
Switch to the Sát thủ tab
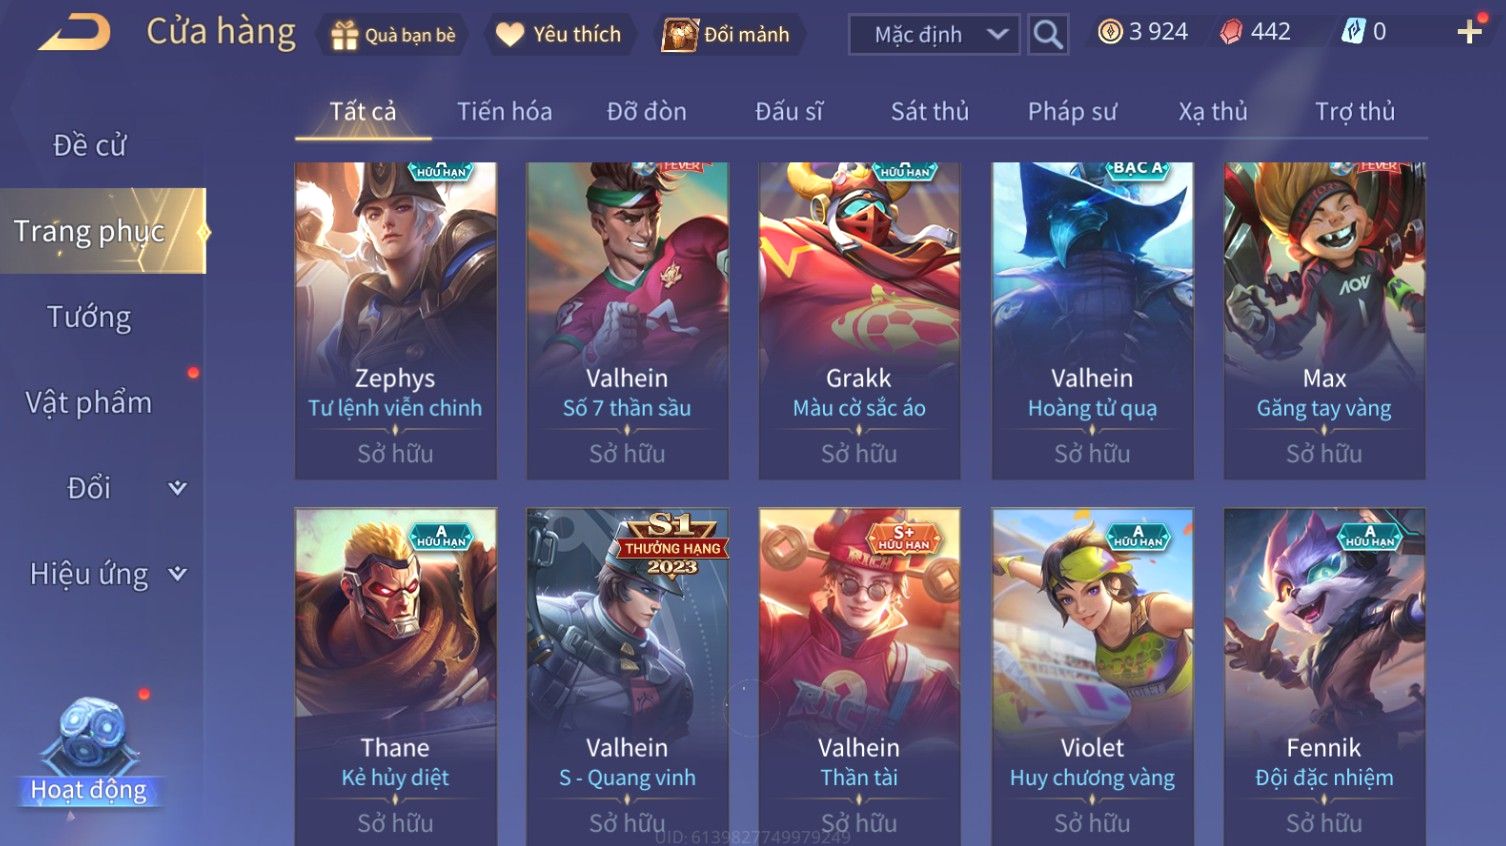pos(930,111)
